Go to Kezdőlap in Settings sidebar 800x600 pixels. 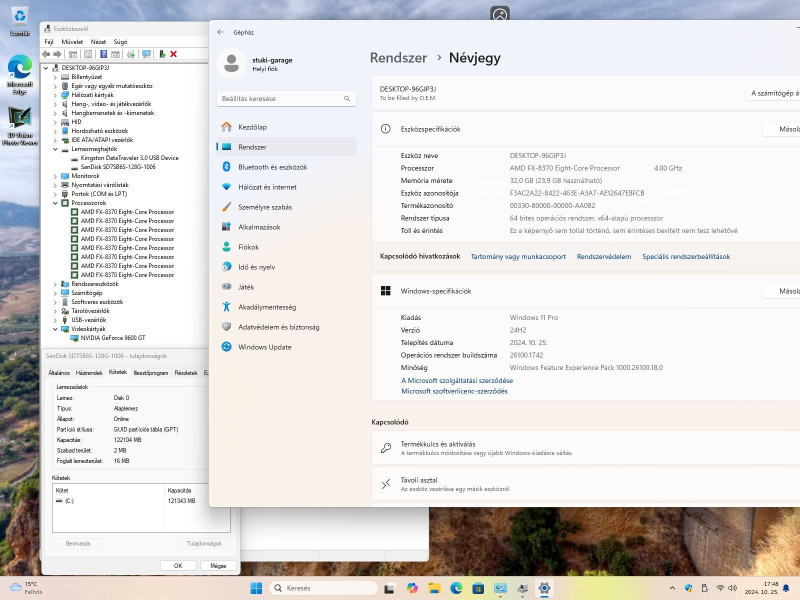[286, 127]
